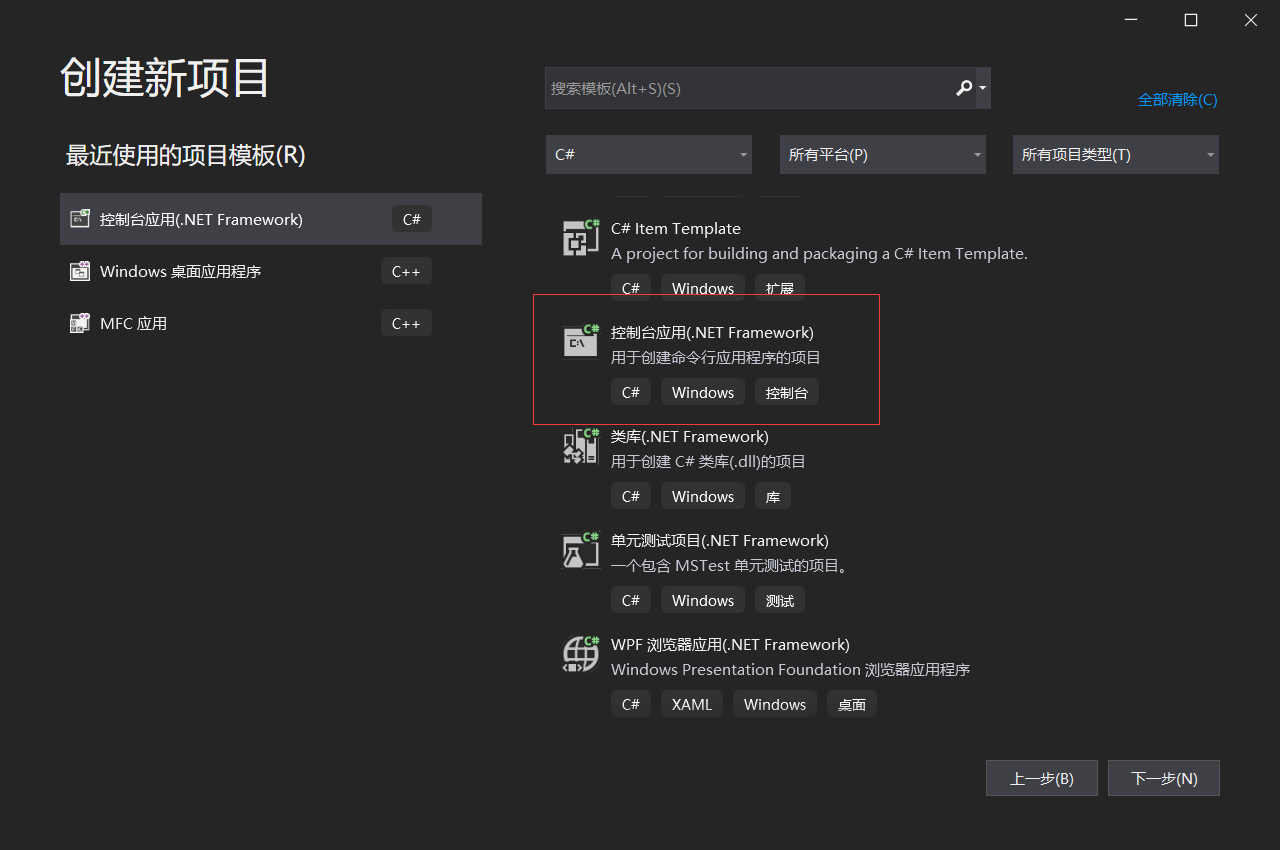Select recent template 控制台应用(.NET Framework)
Screen dimensions: 1280x850
coord(271,219)
